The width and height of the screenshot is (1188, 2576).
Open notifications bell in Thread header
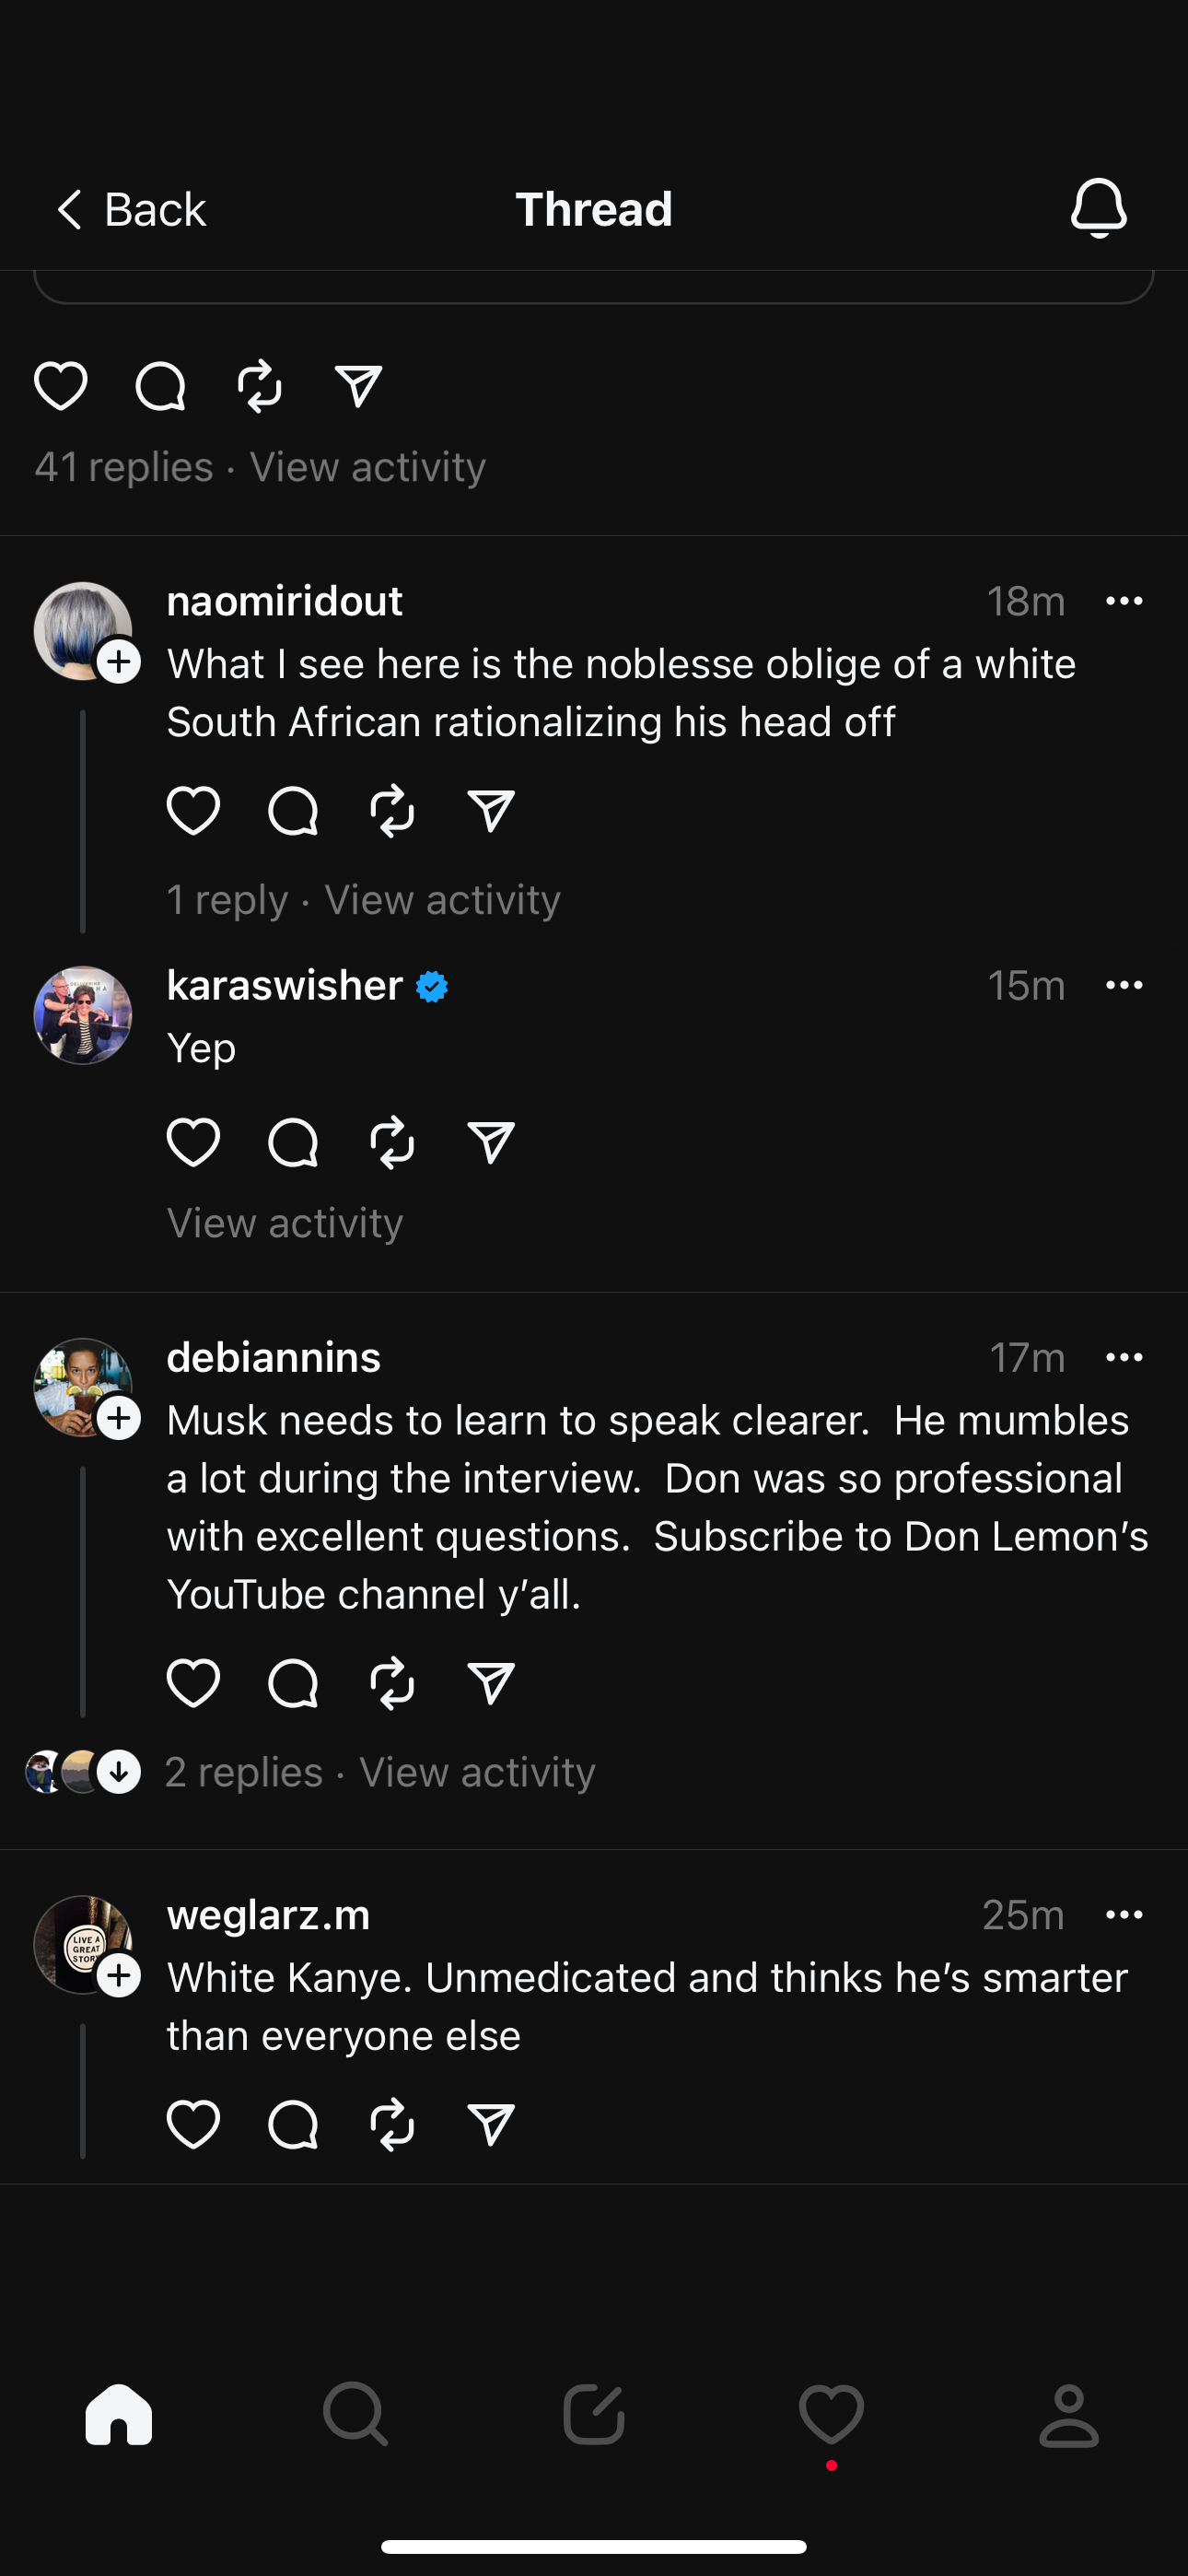point(1098,208)
